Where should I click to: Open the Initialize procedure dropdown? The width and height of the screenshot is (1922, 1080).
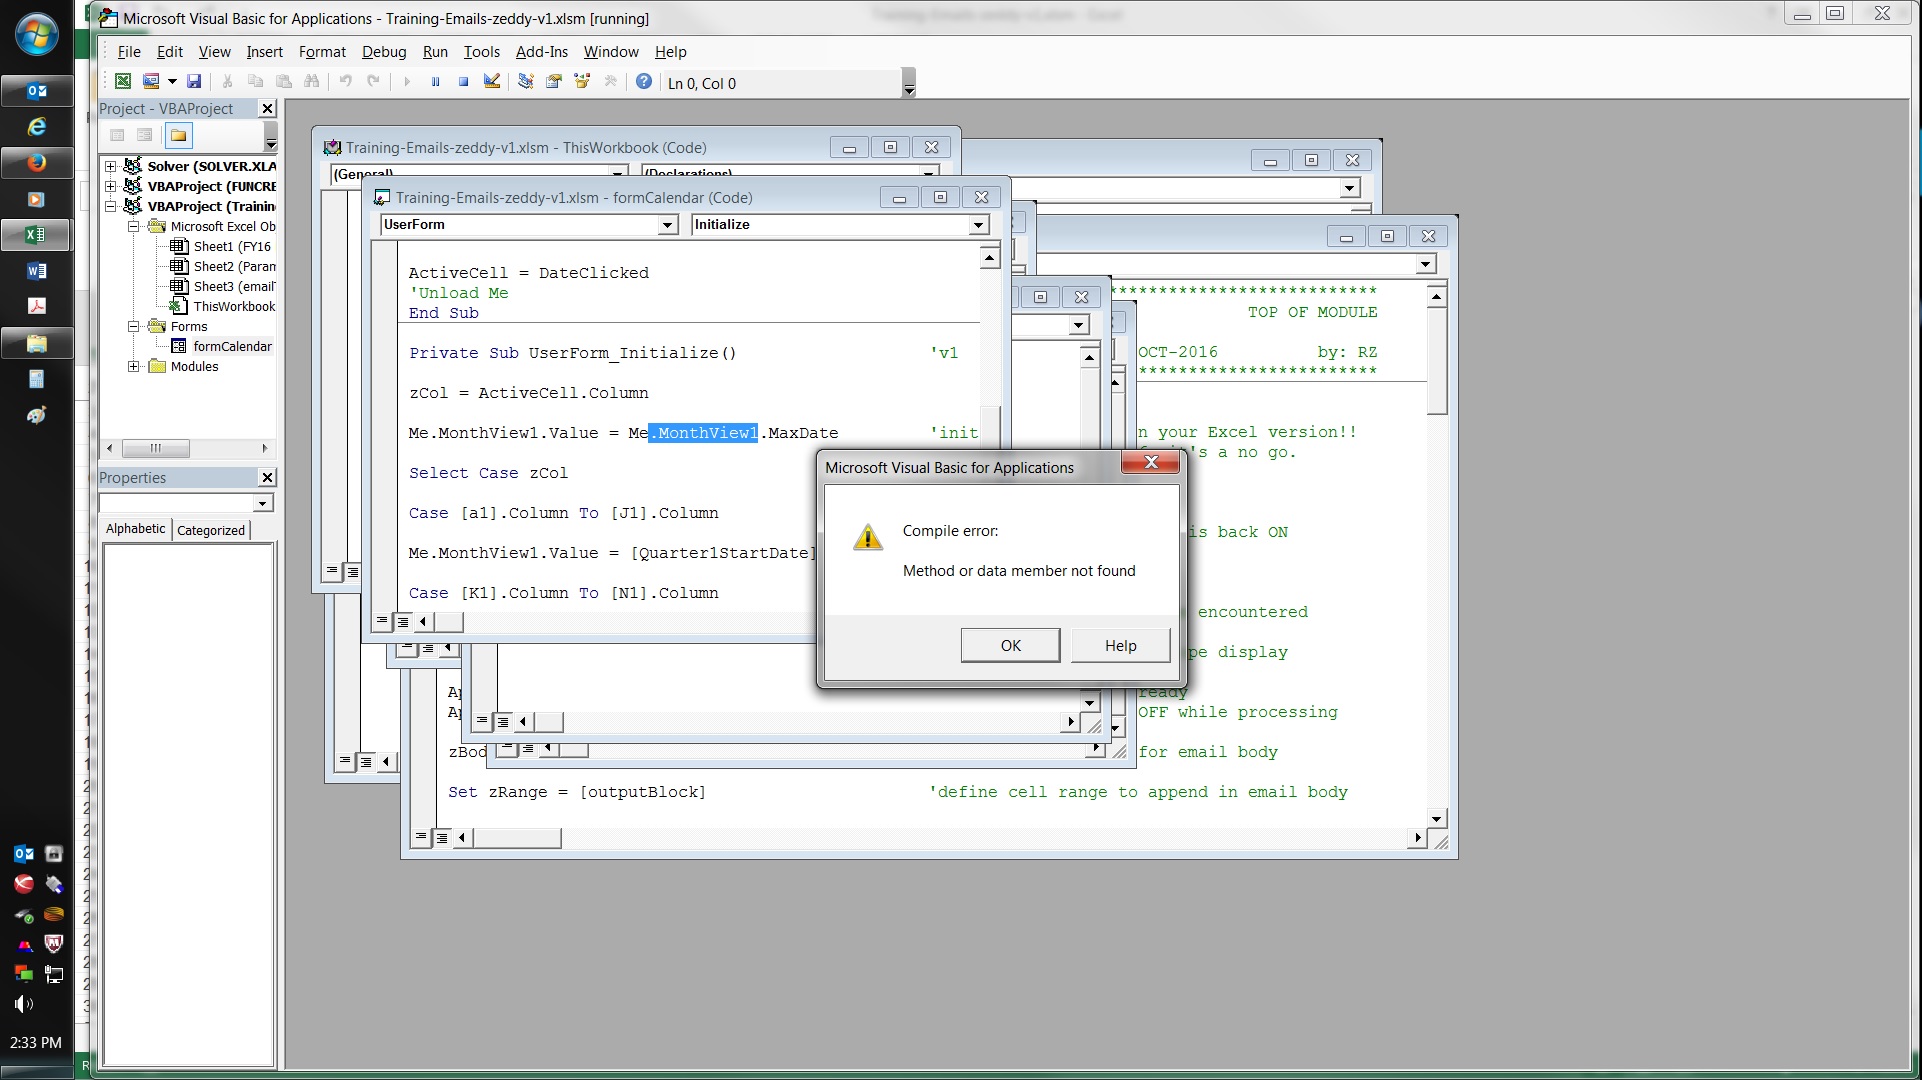click(979, 226)
